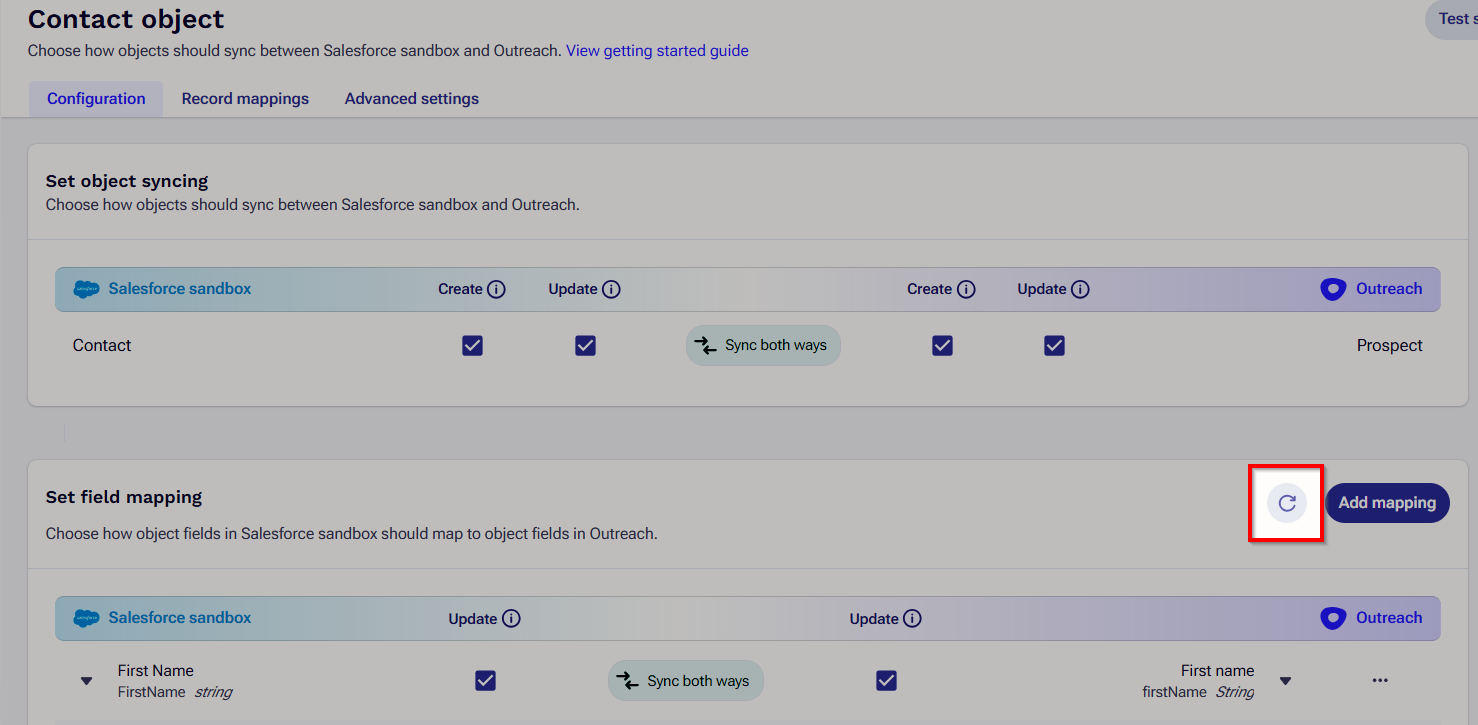Open the View getting started guide link
The image size is (1478, 725).
[x=657, y=50]
